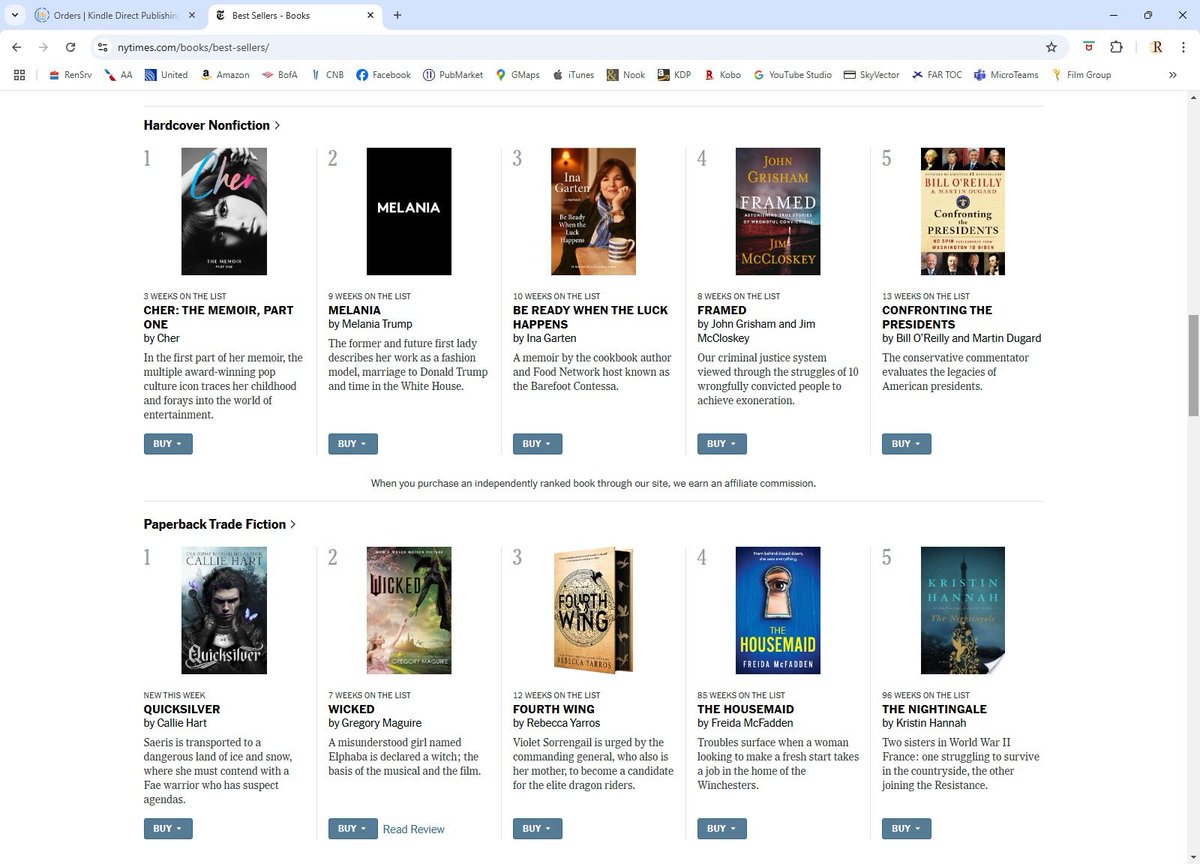The image size is (1200, 864).
Task: Open the PubMarket bookmark
Action: coord(453,75)
